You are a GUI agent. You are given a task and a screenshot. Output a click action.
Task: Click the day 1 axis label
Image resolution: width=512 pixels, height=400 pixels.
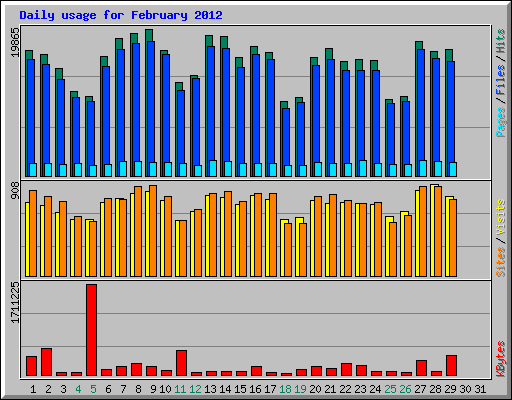[33, 389]
